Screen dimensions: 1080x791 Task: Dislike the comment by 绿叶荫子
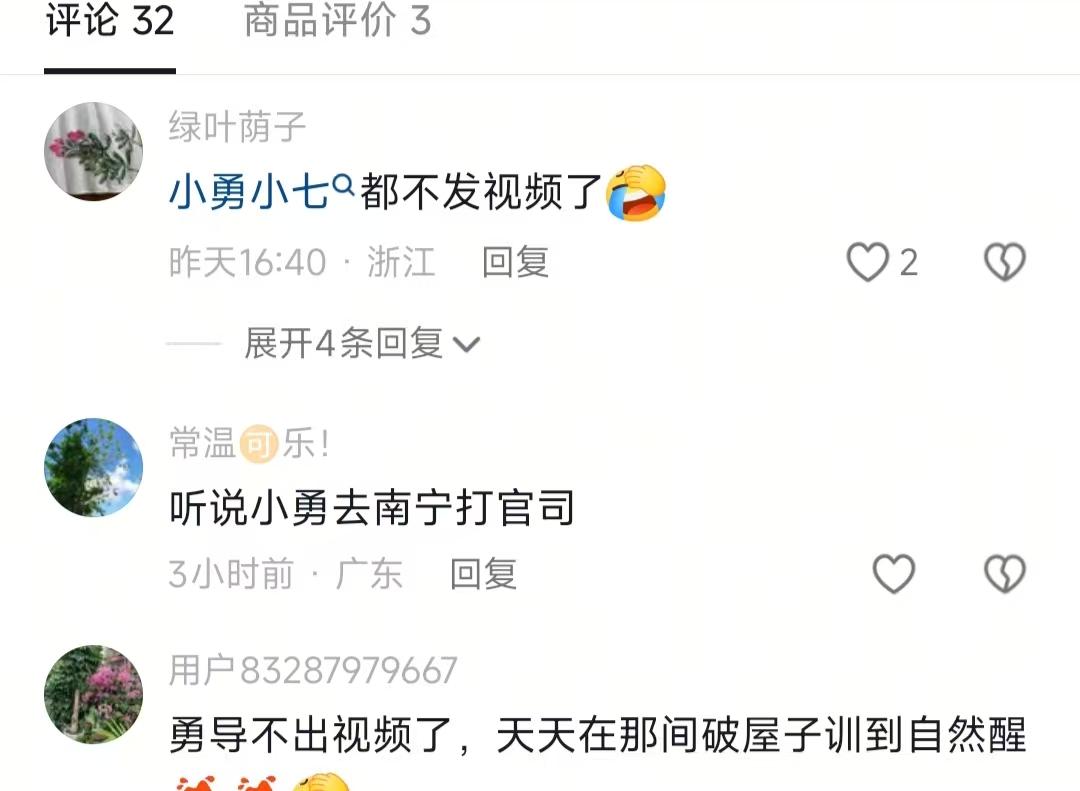(1005, 262)
